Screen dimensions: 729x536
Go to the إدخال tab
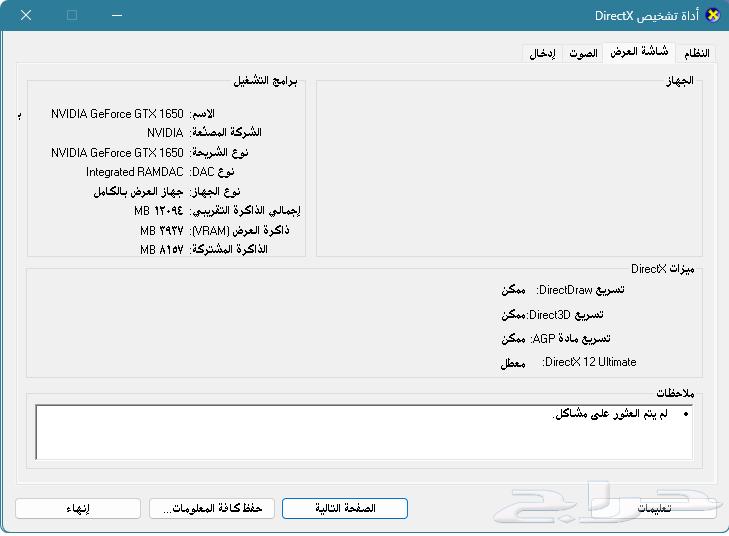pos(542,53)
